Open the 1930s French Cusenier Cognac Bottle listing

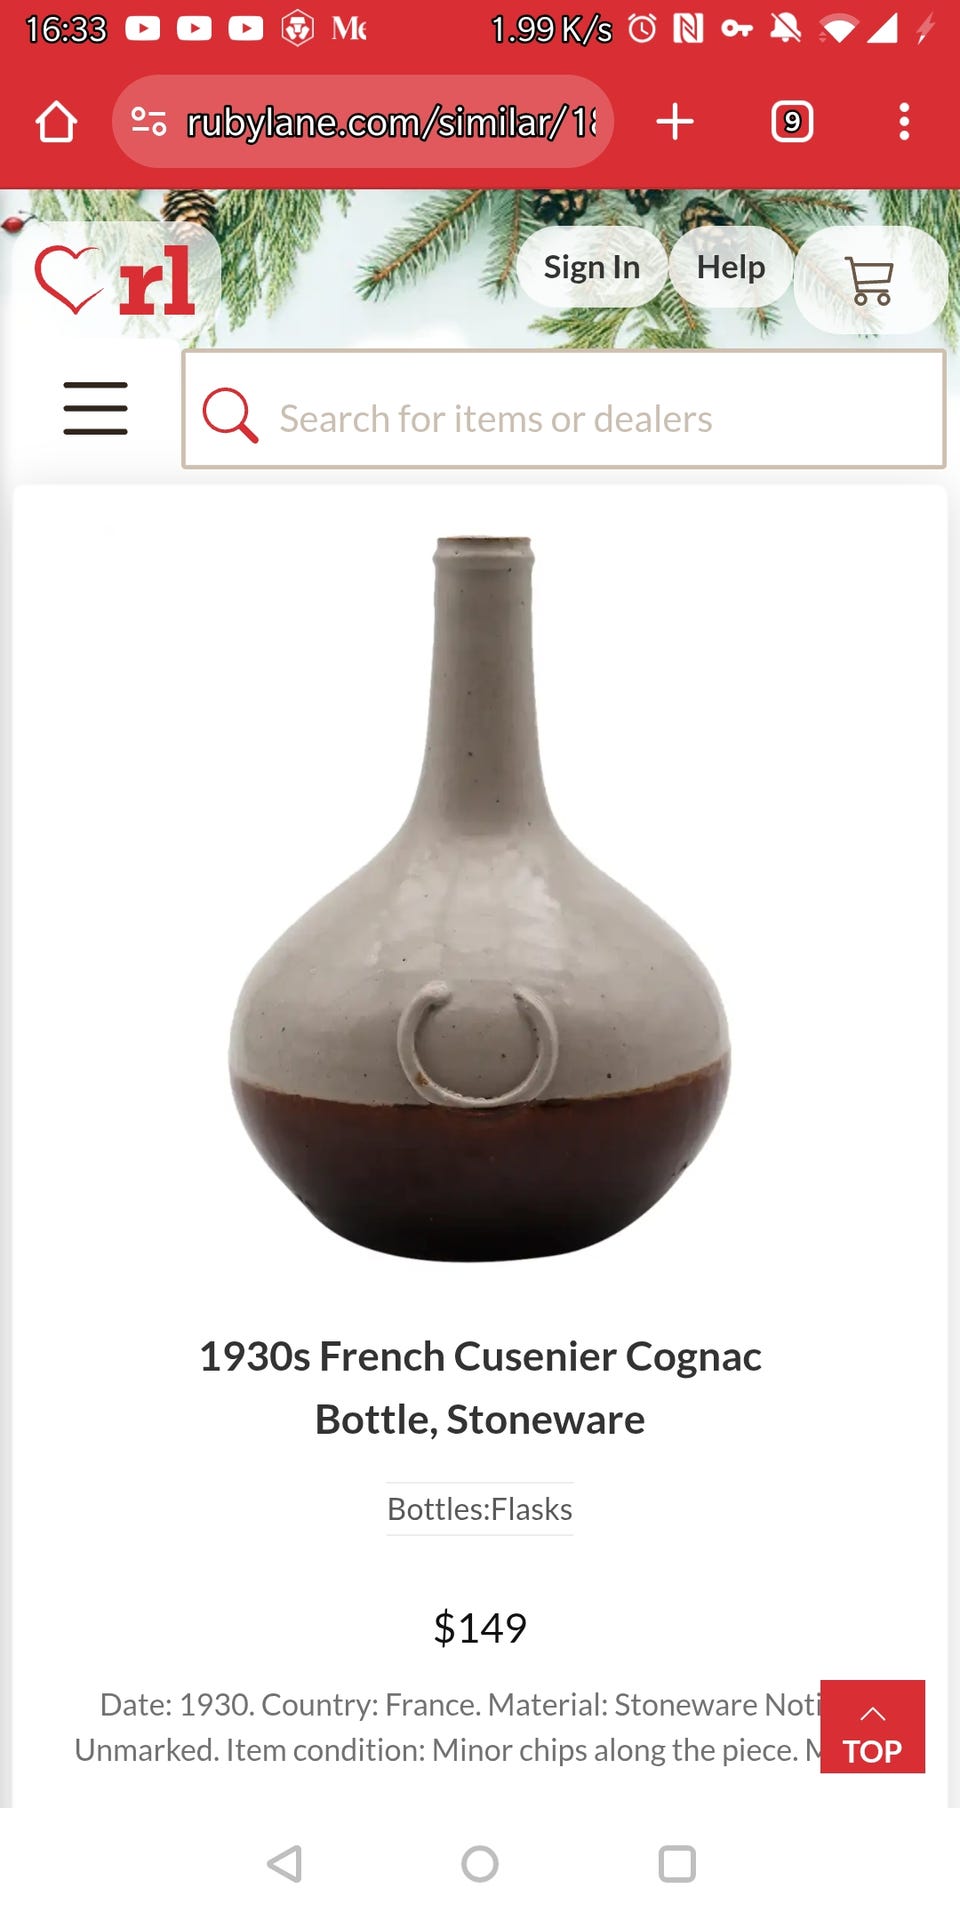pos(480,1388)
